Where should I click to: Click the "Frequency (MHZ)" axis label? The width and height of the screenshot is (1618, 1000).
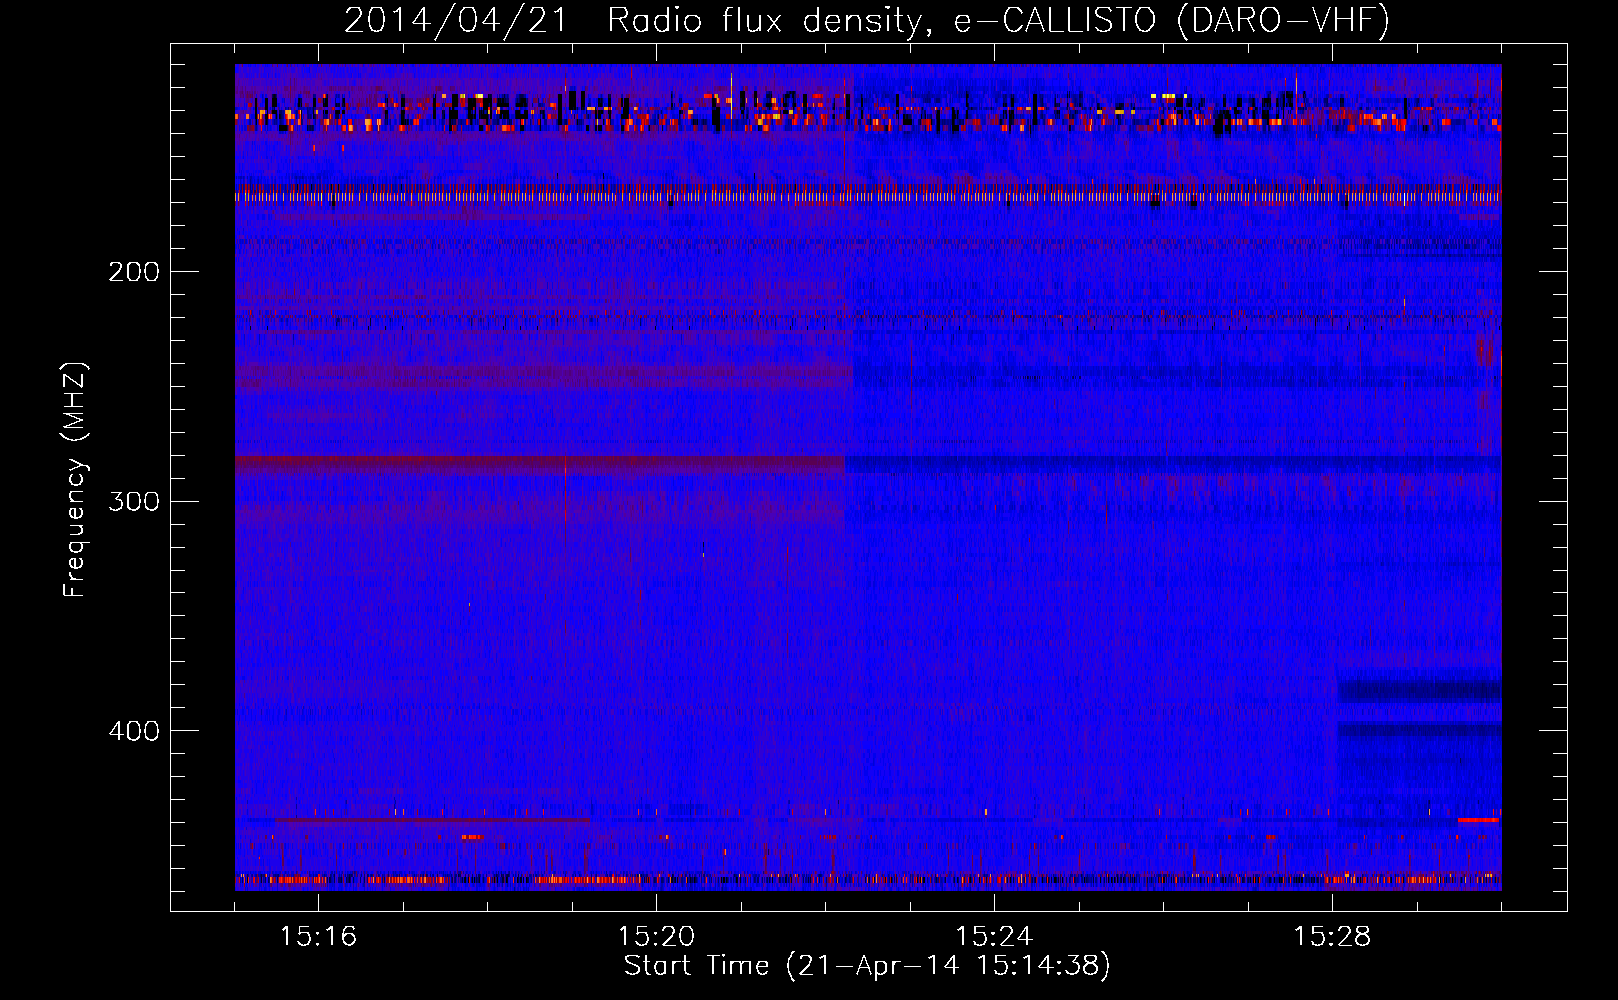click(x=75, y=480)
